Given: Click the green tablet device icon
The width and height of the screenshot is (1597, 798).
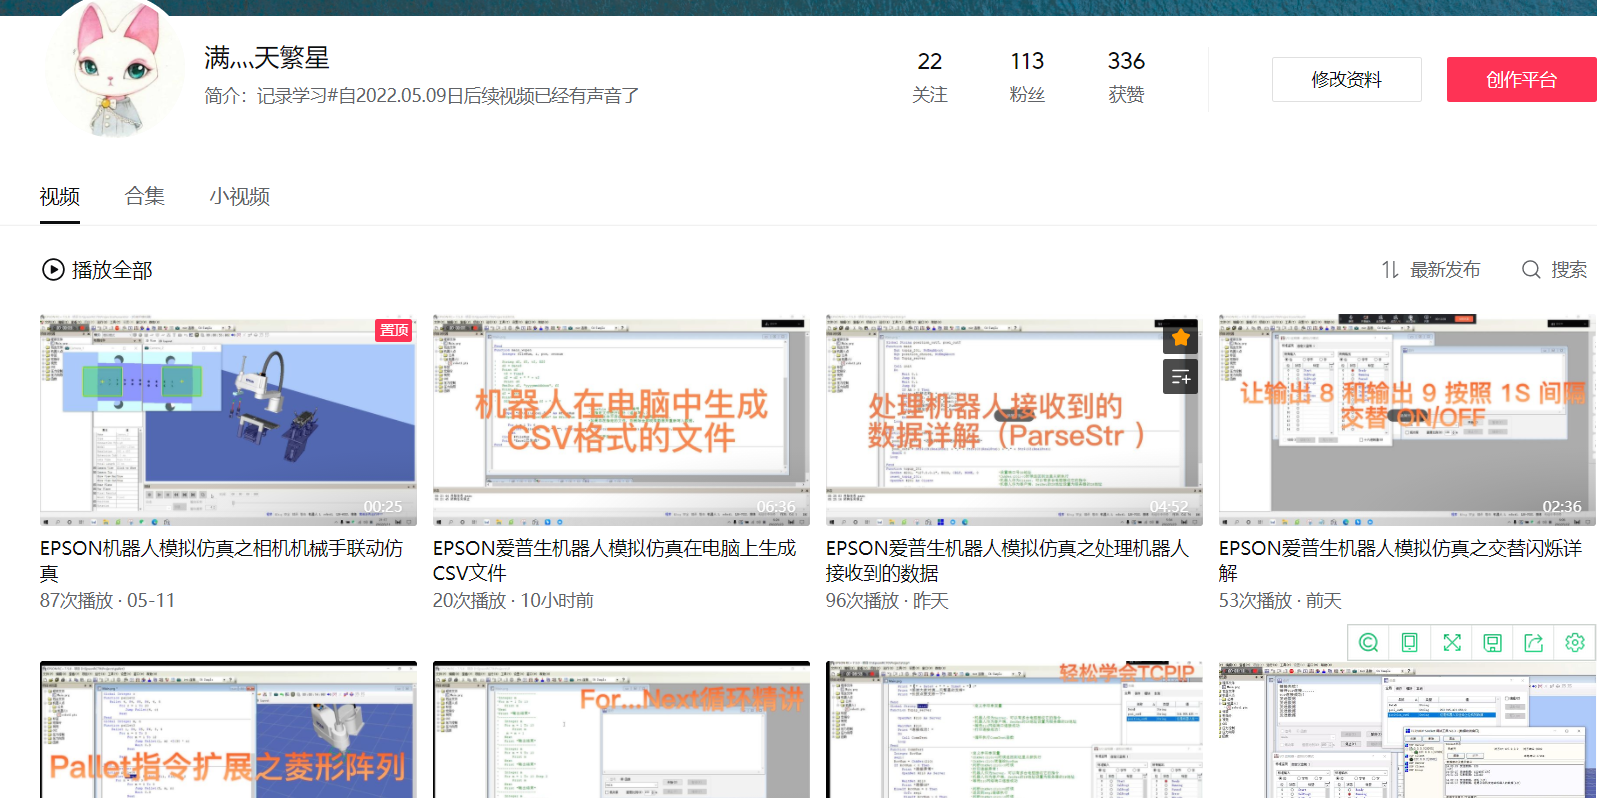Looking at the screenshot, I should (x=1409, y=643).
